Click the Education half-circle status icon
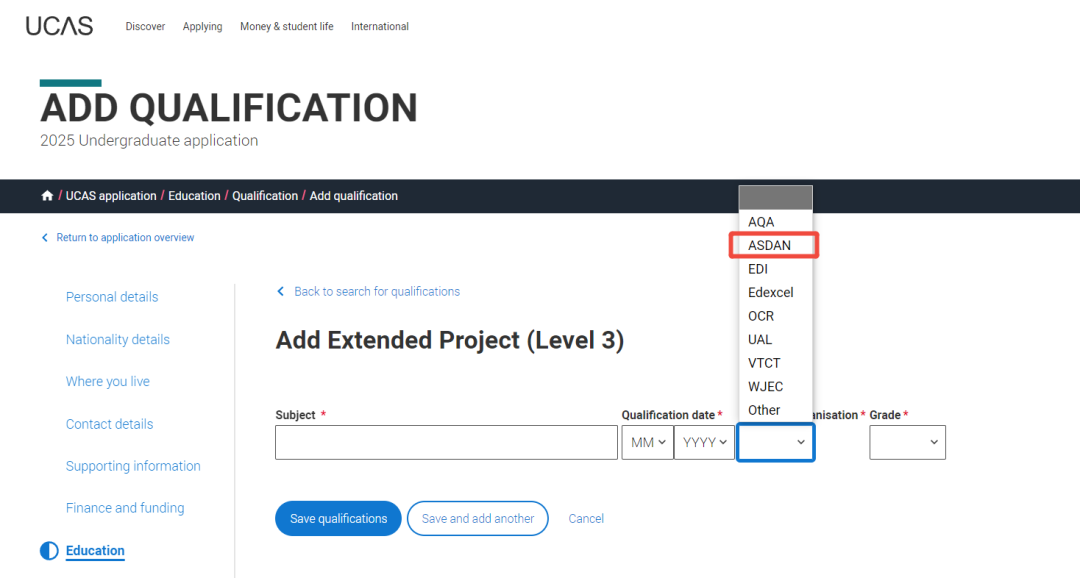The height and width of the screenshot is (578, 1080). point(49,551)
